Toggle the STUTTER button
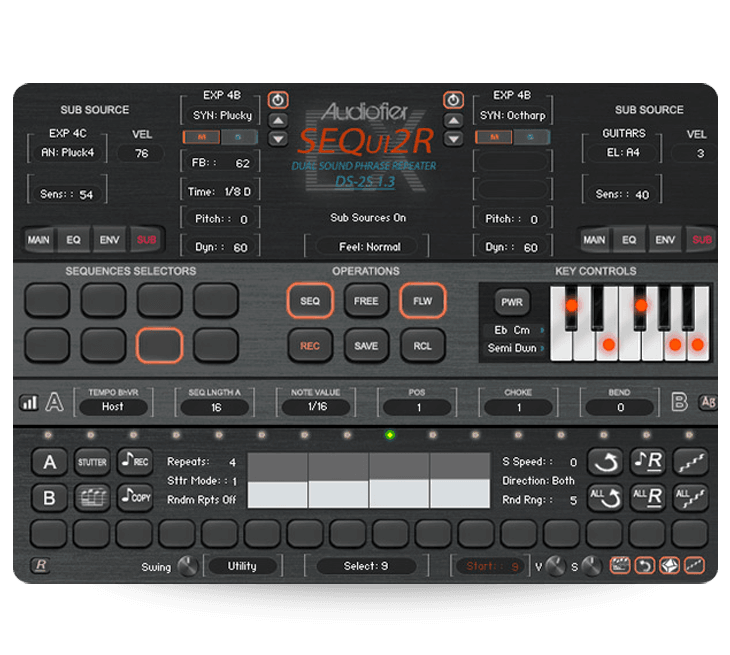Viewport: 730px width, 655px height. tap(92, 461)
